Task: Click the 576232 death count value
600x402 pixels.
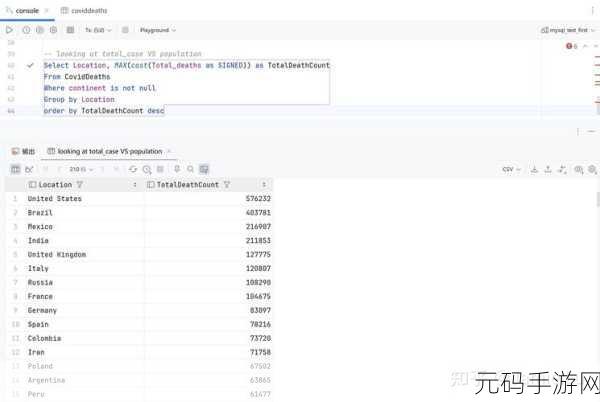Action: [x=258, y=199]
